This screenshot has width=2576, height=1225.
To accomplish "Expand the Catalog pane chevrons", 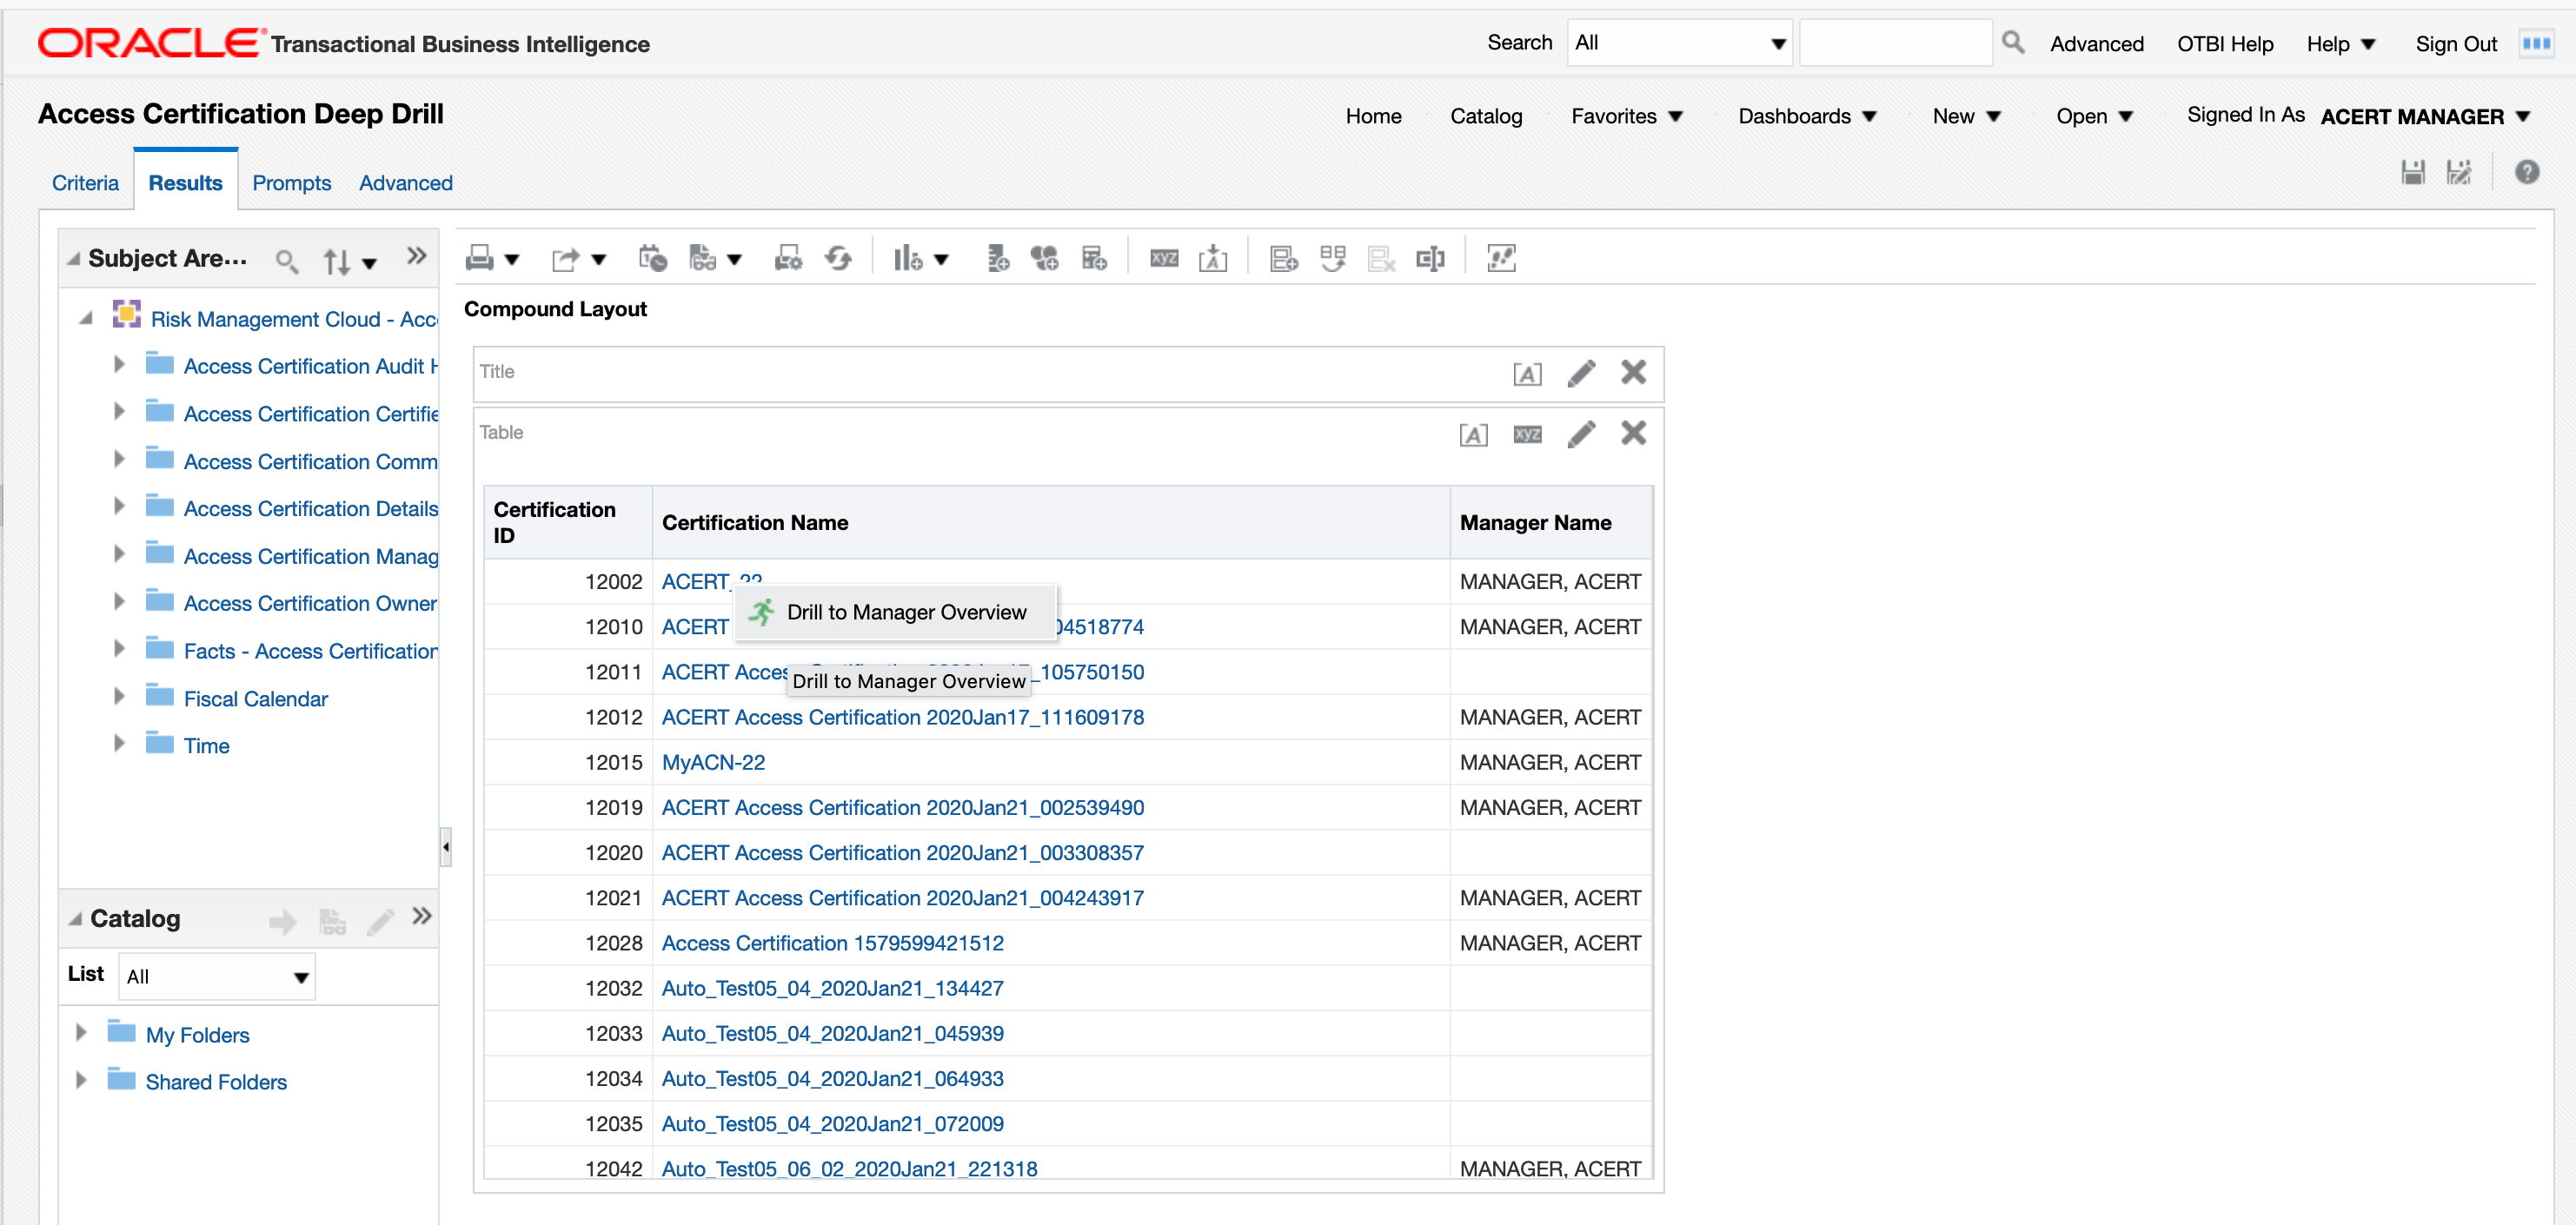I will point(422,916).
